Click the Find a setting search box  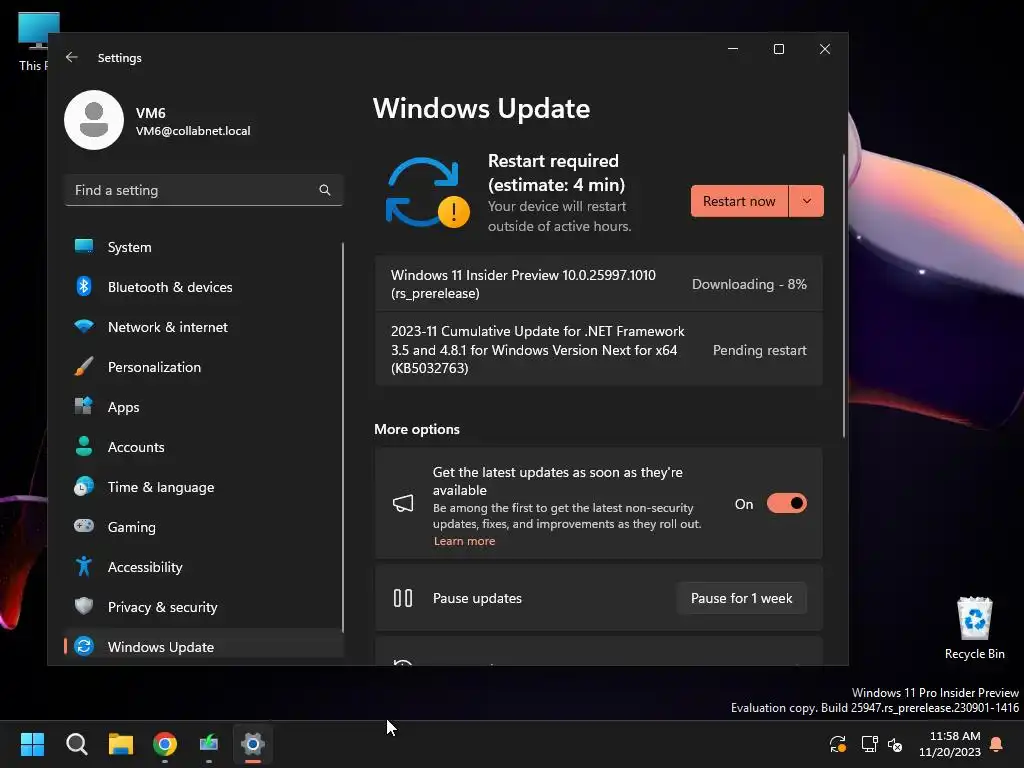click(x=204, y=190)
